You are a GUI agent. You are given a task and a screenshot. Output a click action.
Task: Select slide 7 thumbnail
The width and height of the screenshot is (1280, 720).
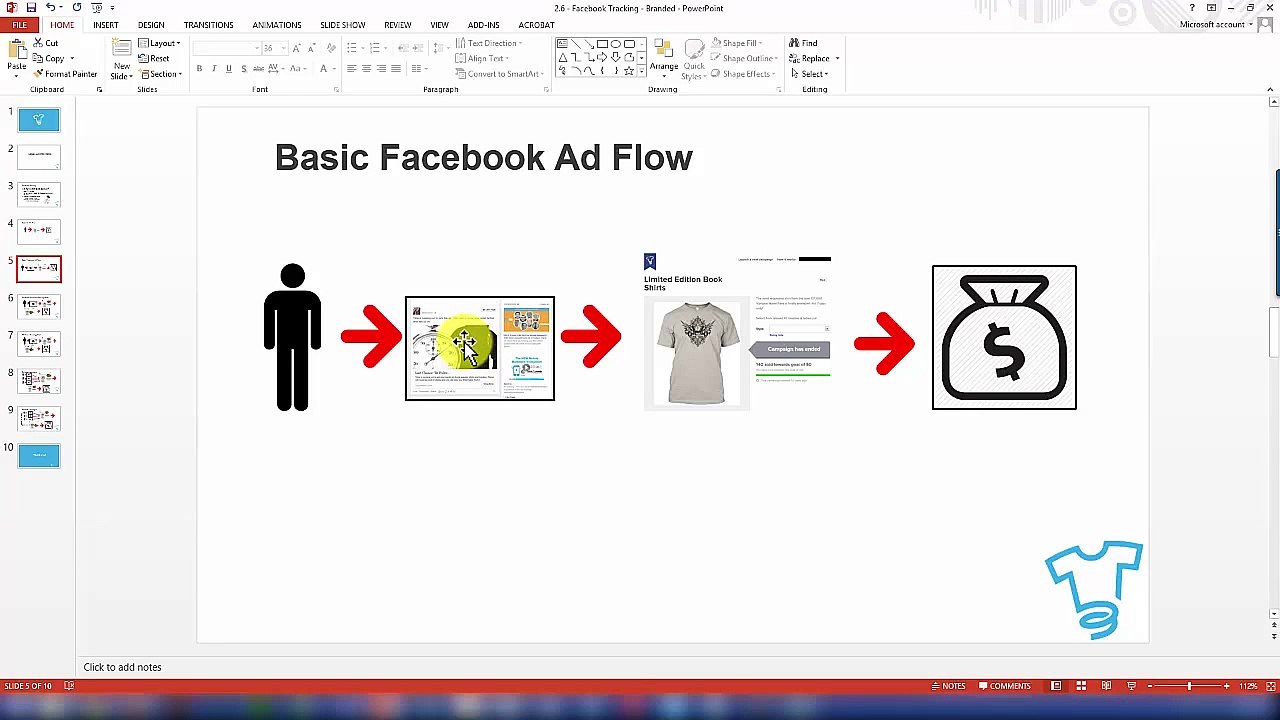pyautogui.click(x=39, y=343)
